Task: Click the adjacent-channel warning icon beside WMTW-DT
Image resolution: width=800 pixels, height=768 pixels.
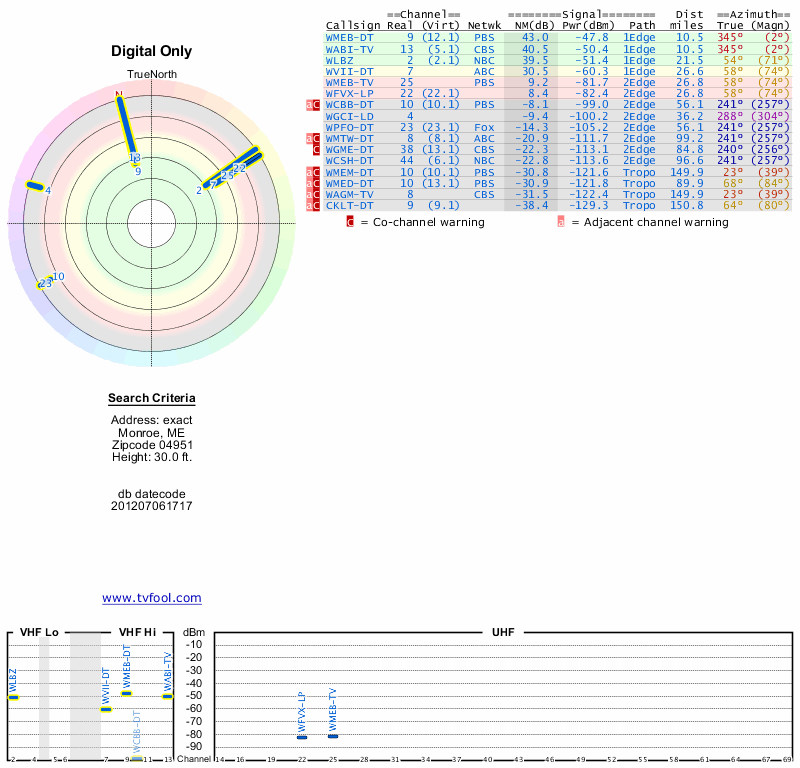Action: (309, 138)
